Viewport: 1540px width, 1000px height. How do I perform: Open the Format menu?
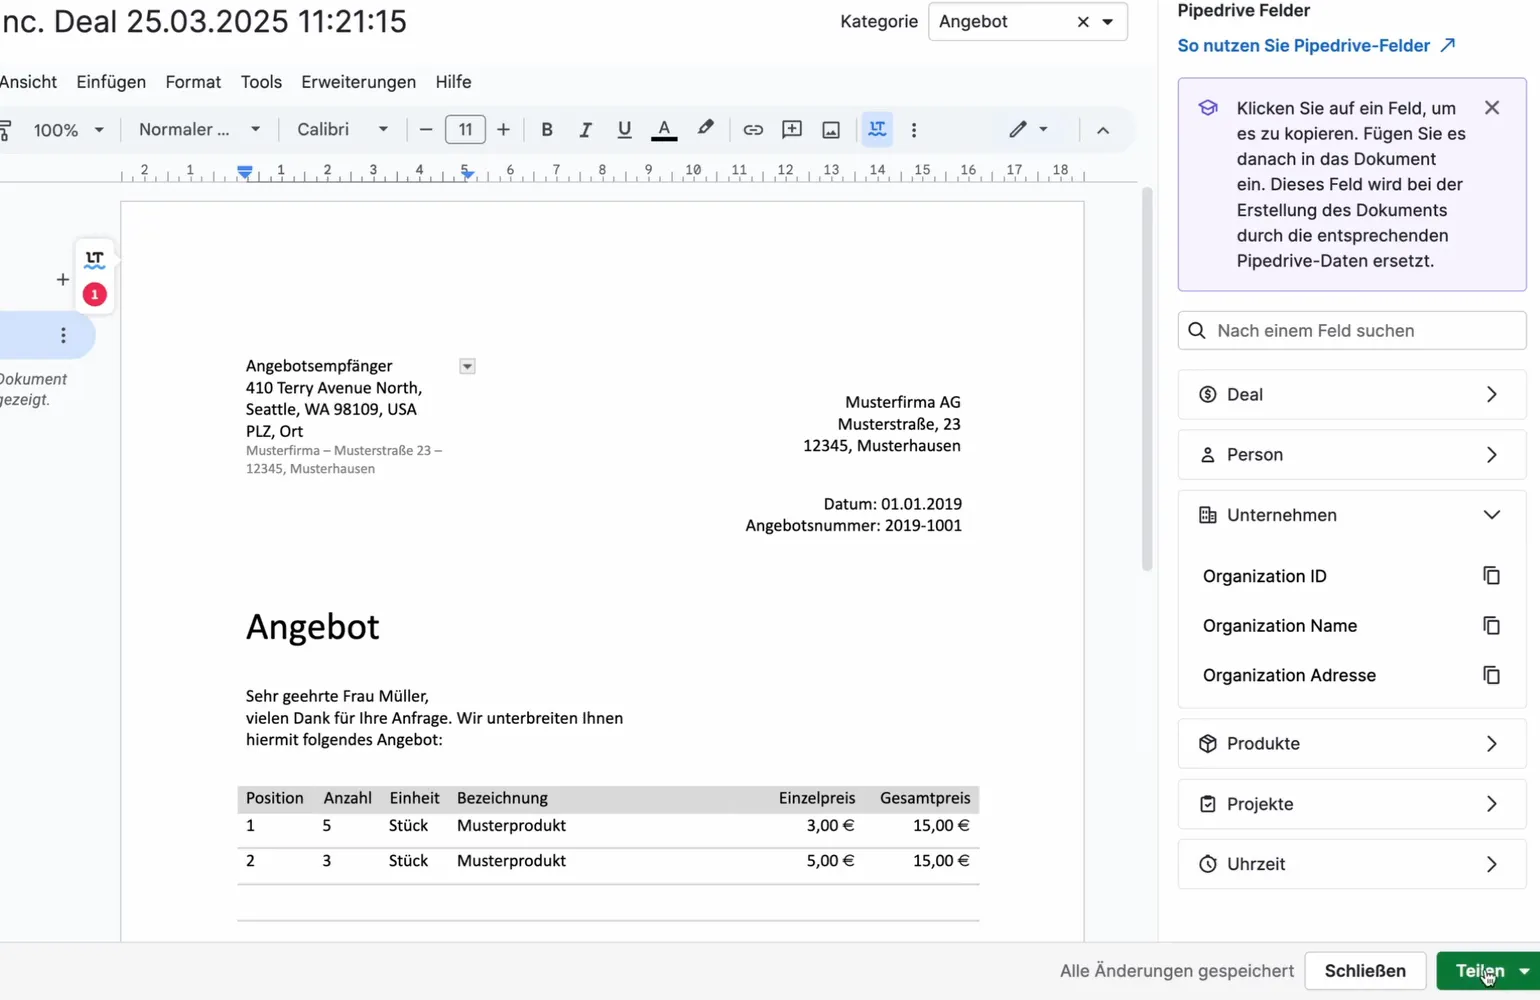pos(193,82)
